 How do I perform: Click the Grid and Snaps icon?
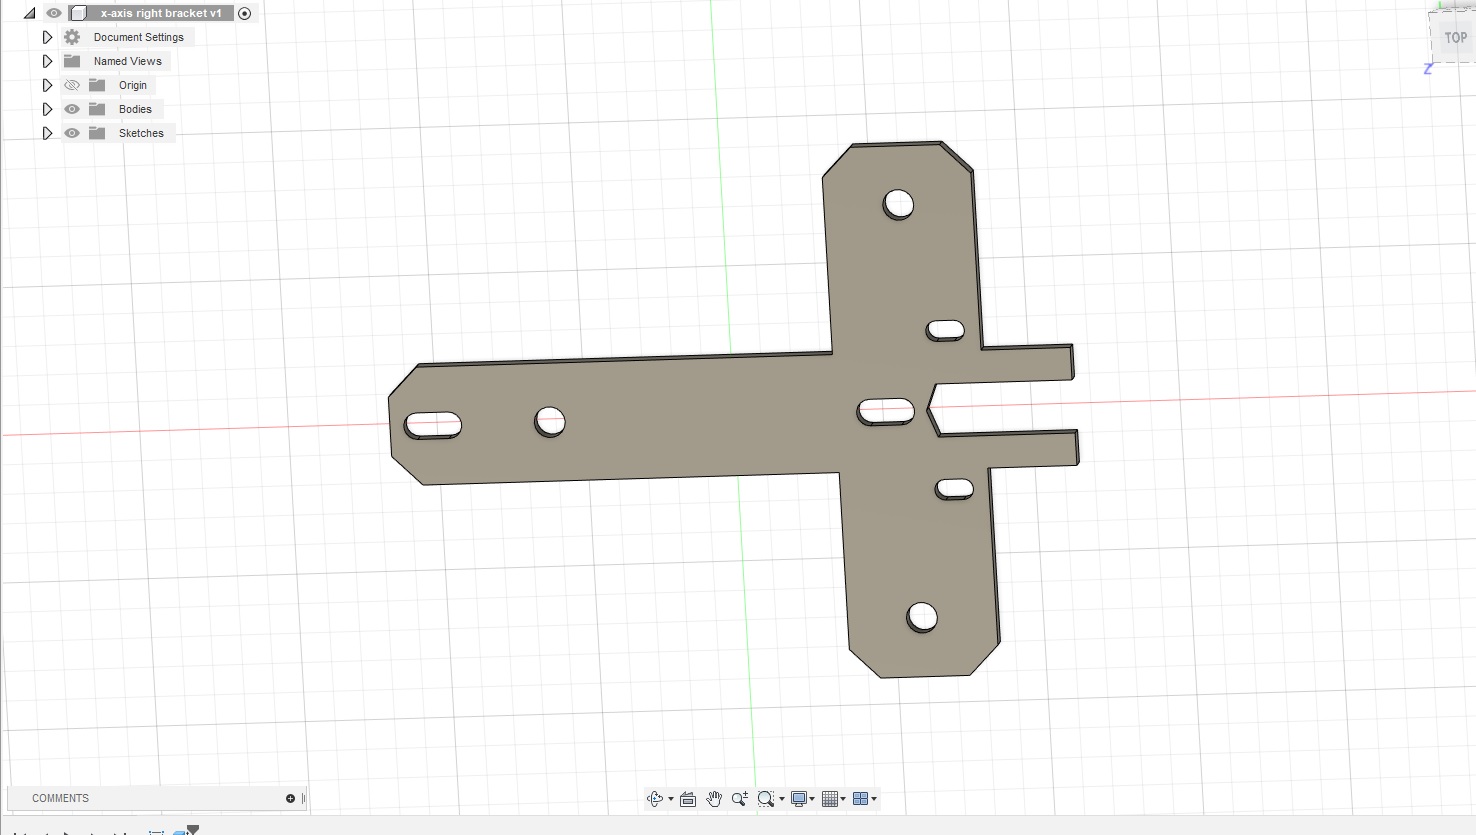point(830,798)
